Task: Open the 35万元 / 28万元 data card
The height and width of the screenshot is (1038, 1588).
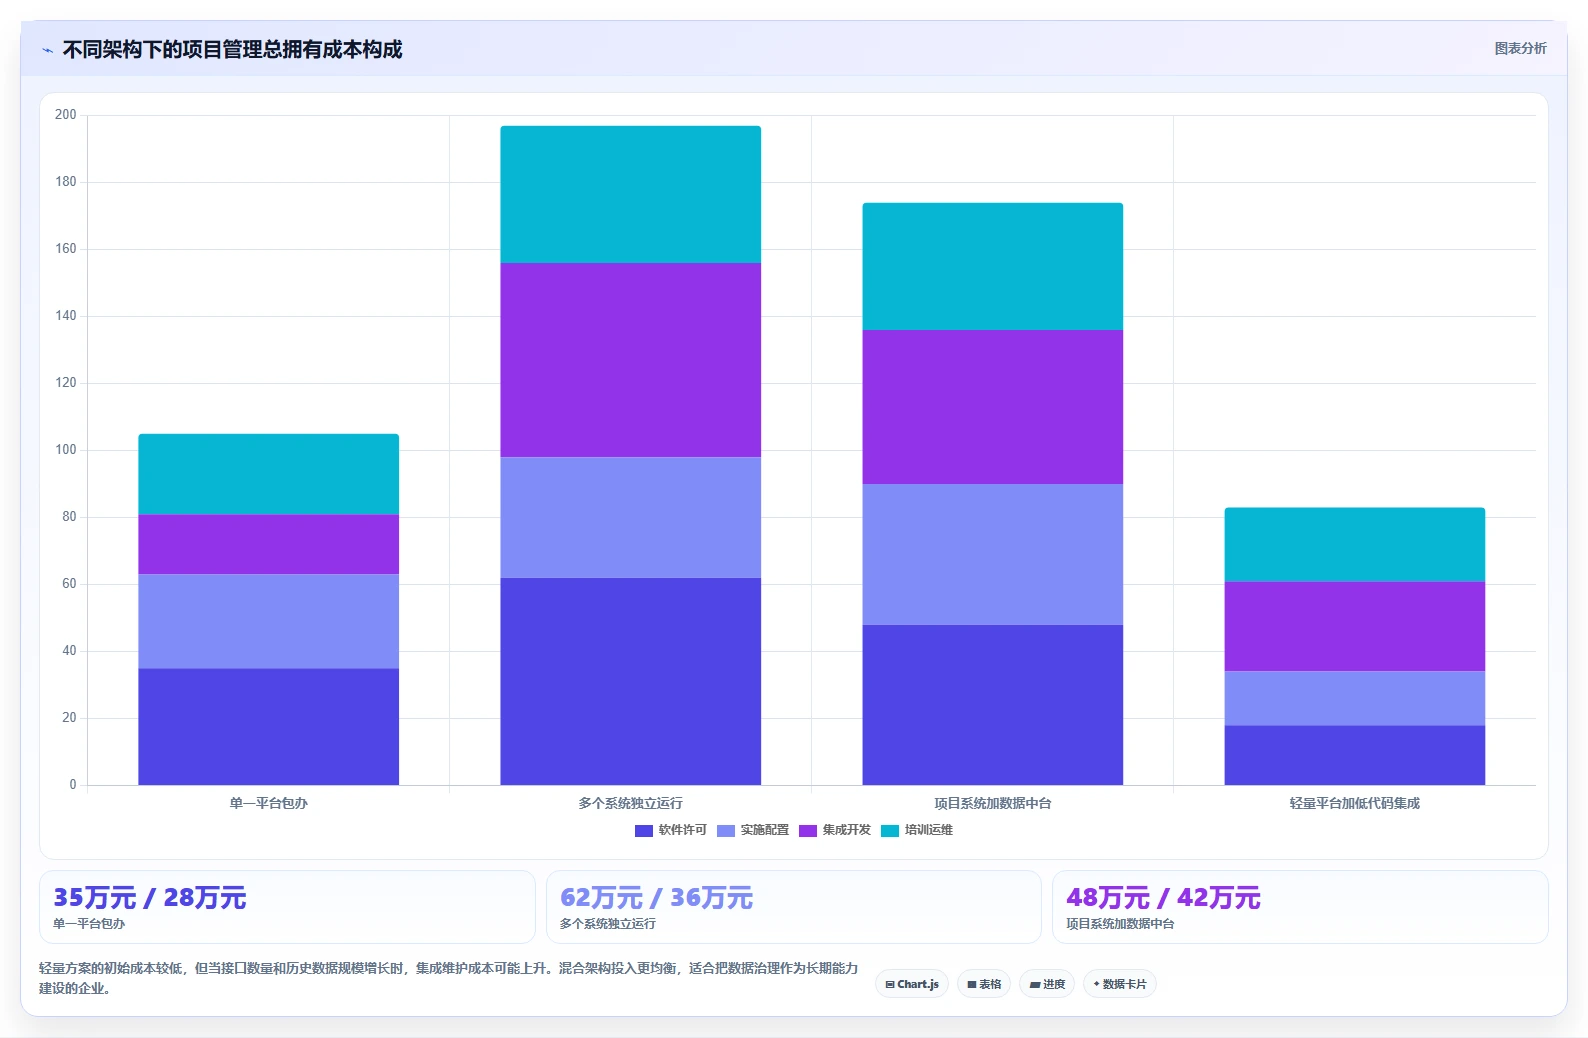Action: tap(287, 907)
